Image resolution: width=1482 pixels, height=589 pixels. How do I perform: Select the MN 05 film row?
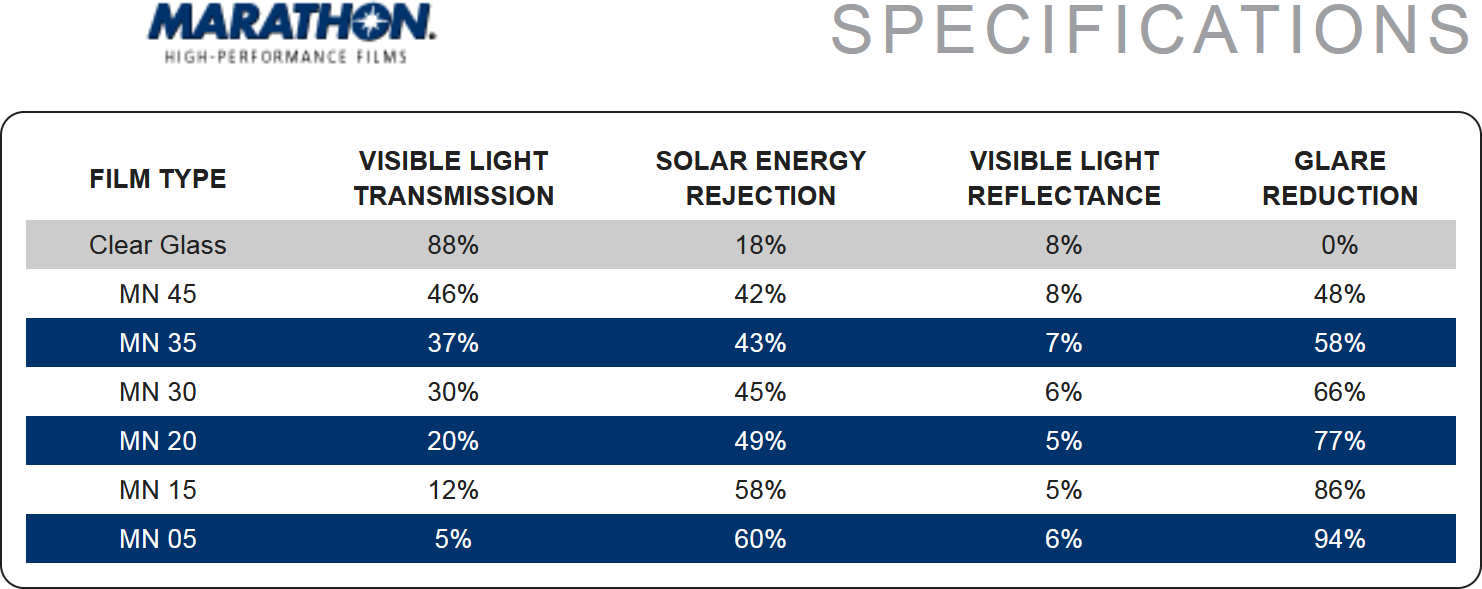158,539
